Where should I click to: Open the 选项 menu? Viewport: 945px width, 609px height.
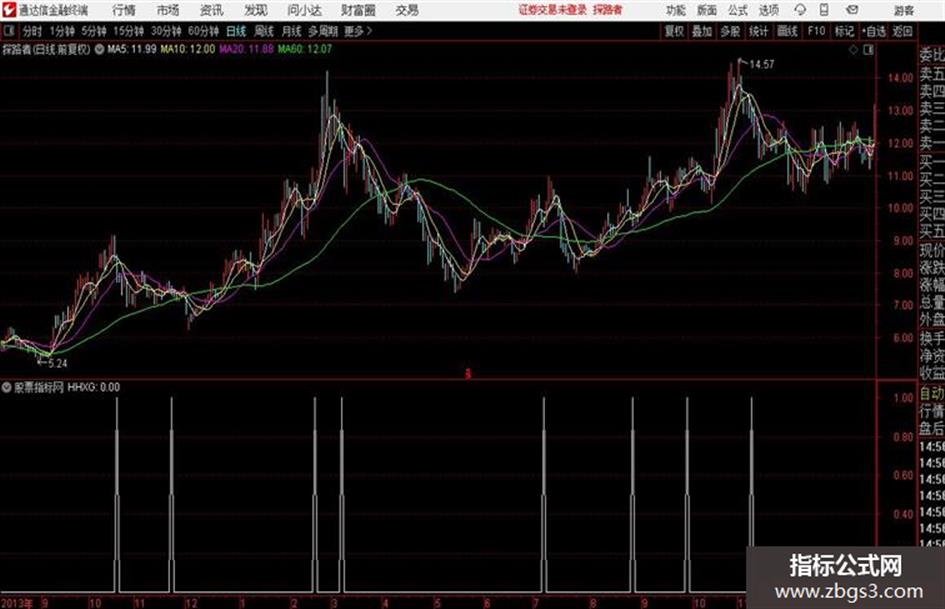point(768,10)
